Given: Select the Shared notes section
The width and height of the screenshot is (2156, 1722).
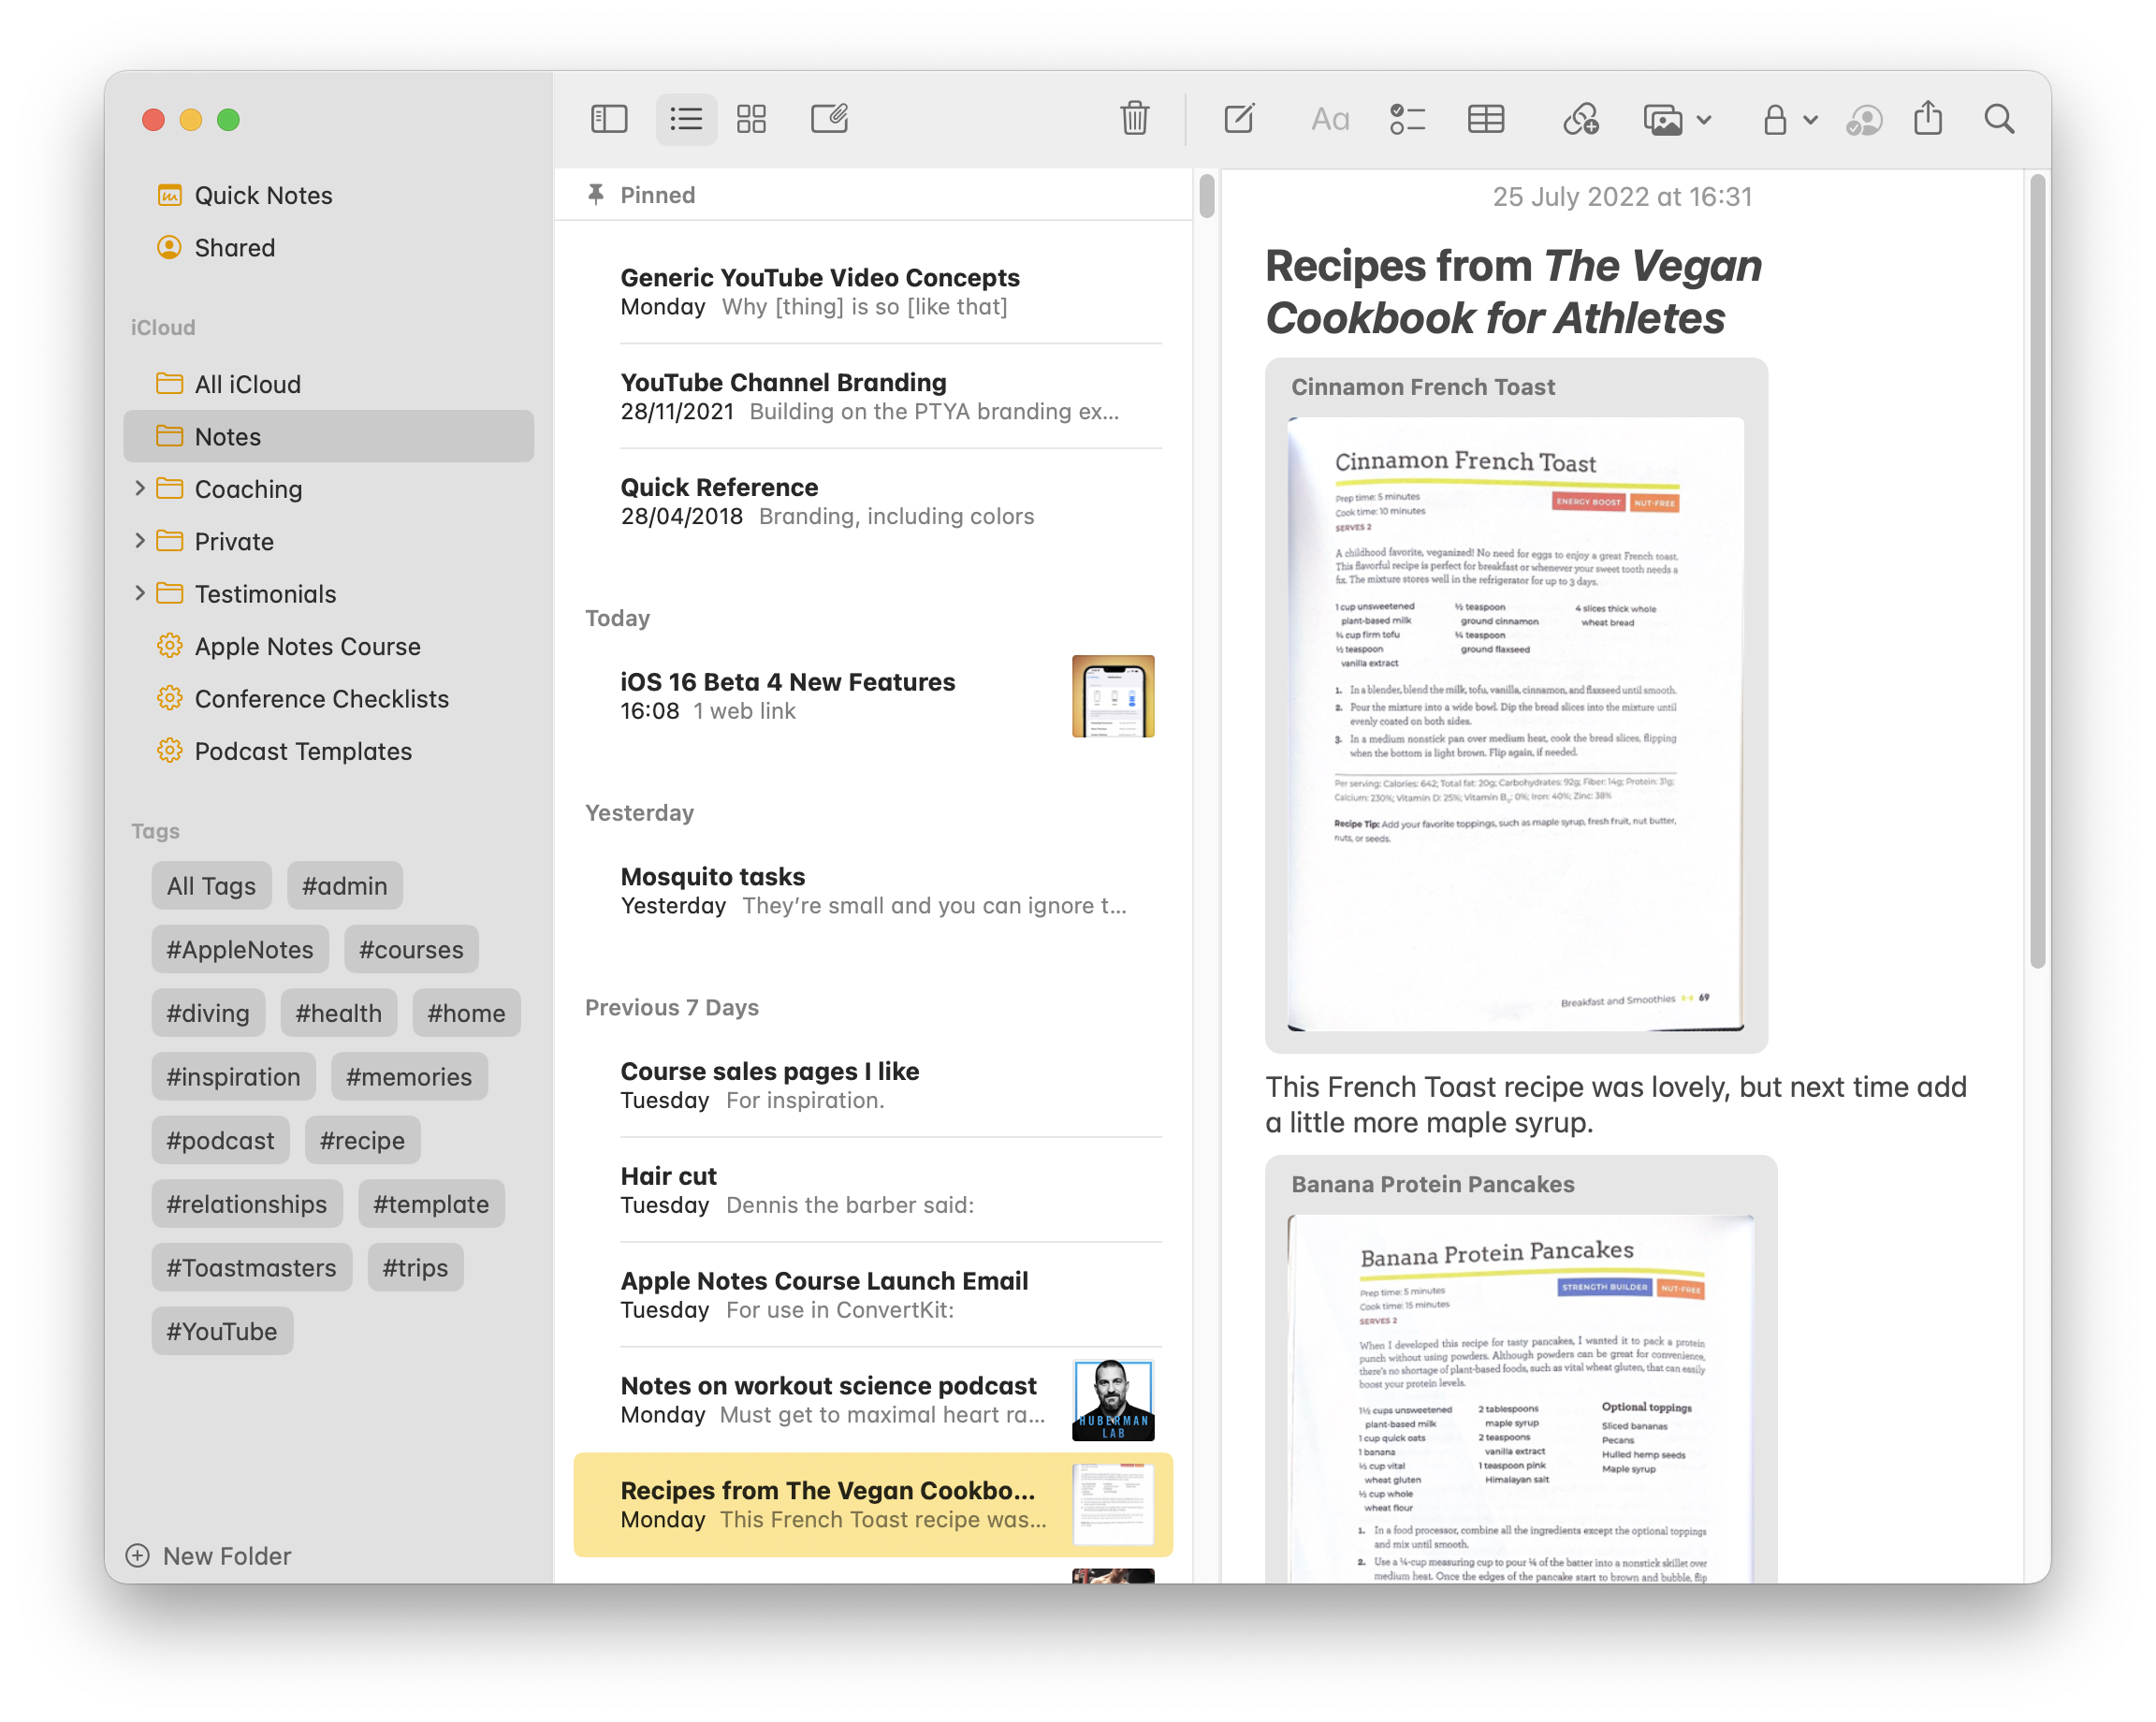Looking at the screenshot, I should [233, 247].
